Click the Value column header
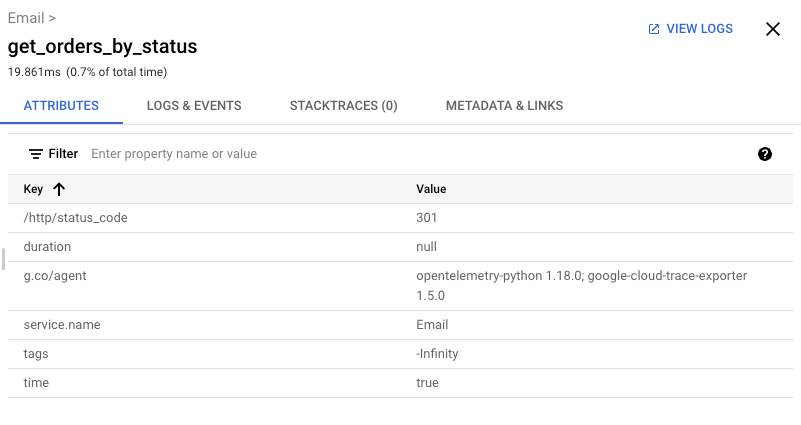 tap(431, 189)
